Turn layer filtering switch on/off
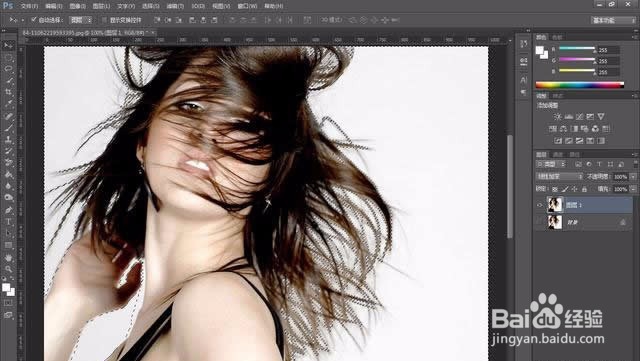 point(635,164)
